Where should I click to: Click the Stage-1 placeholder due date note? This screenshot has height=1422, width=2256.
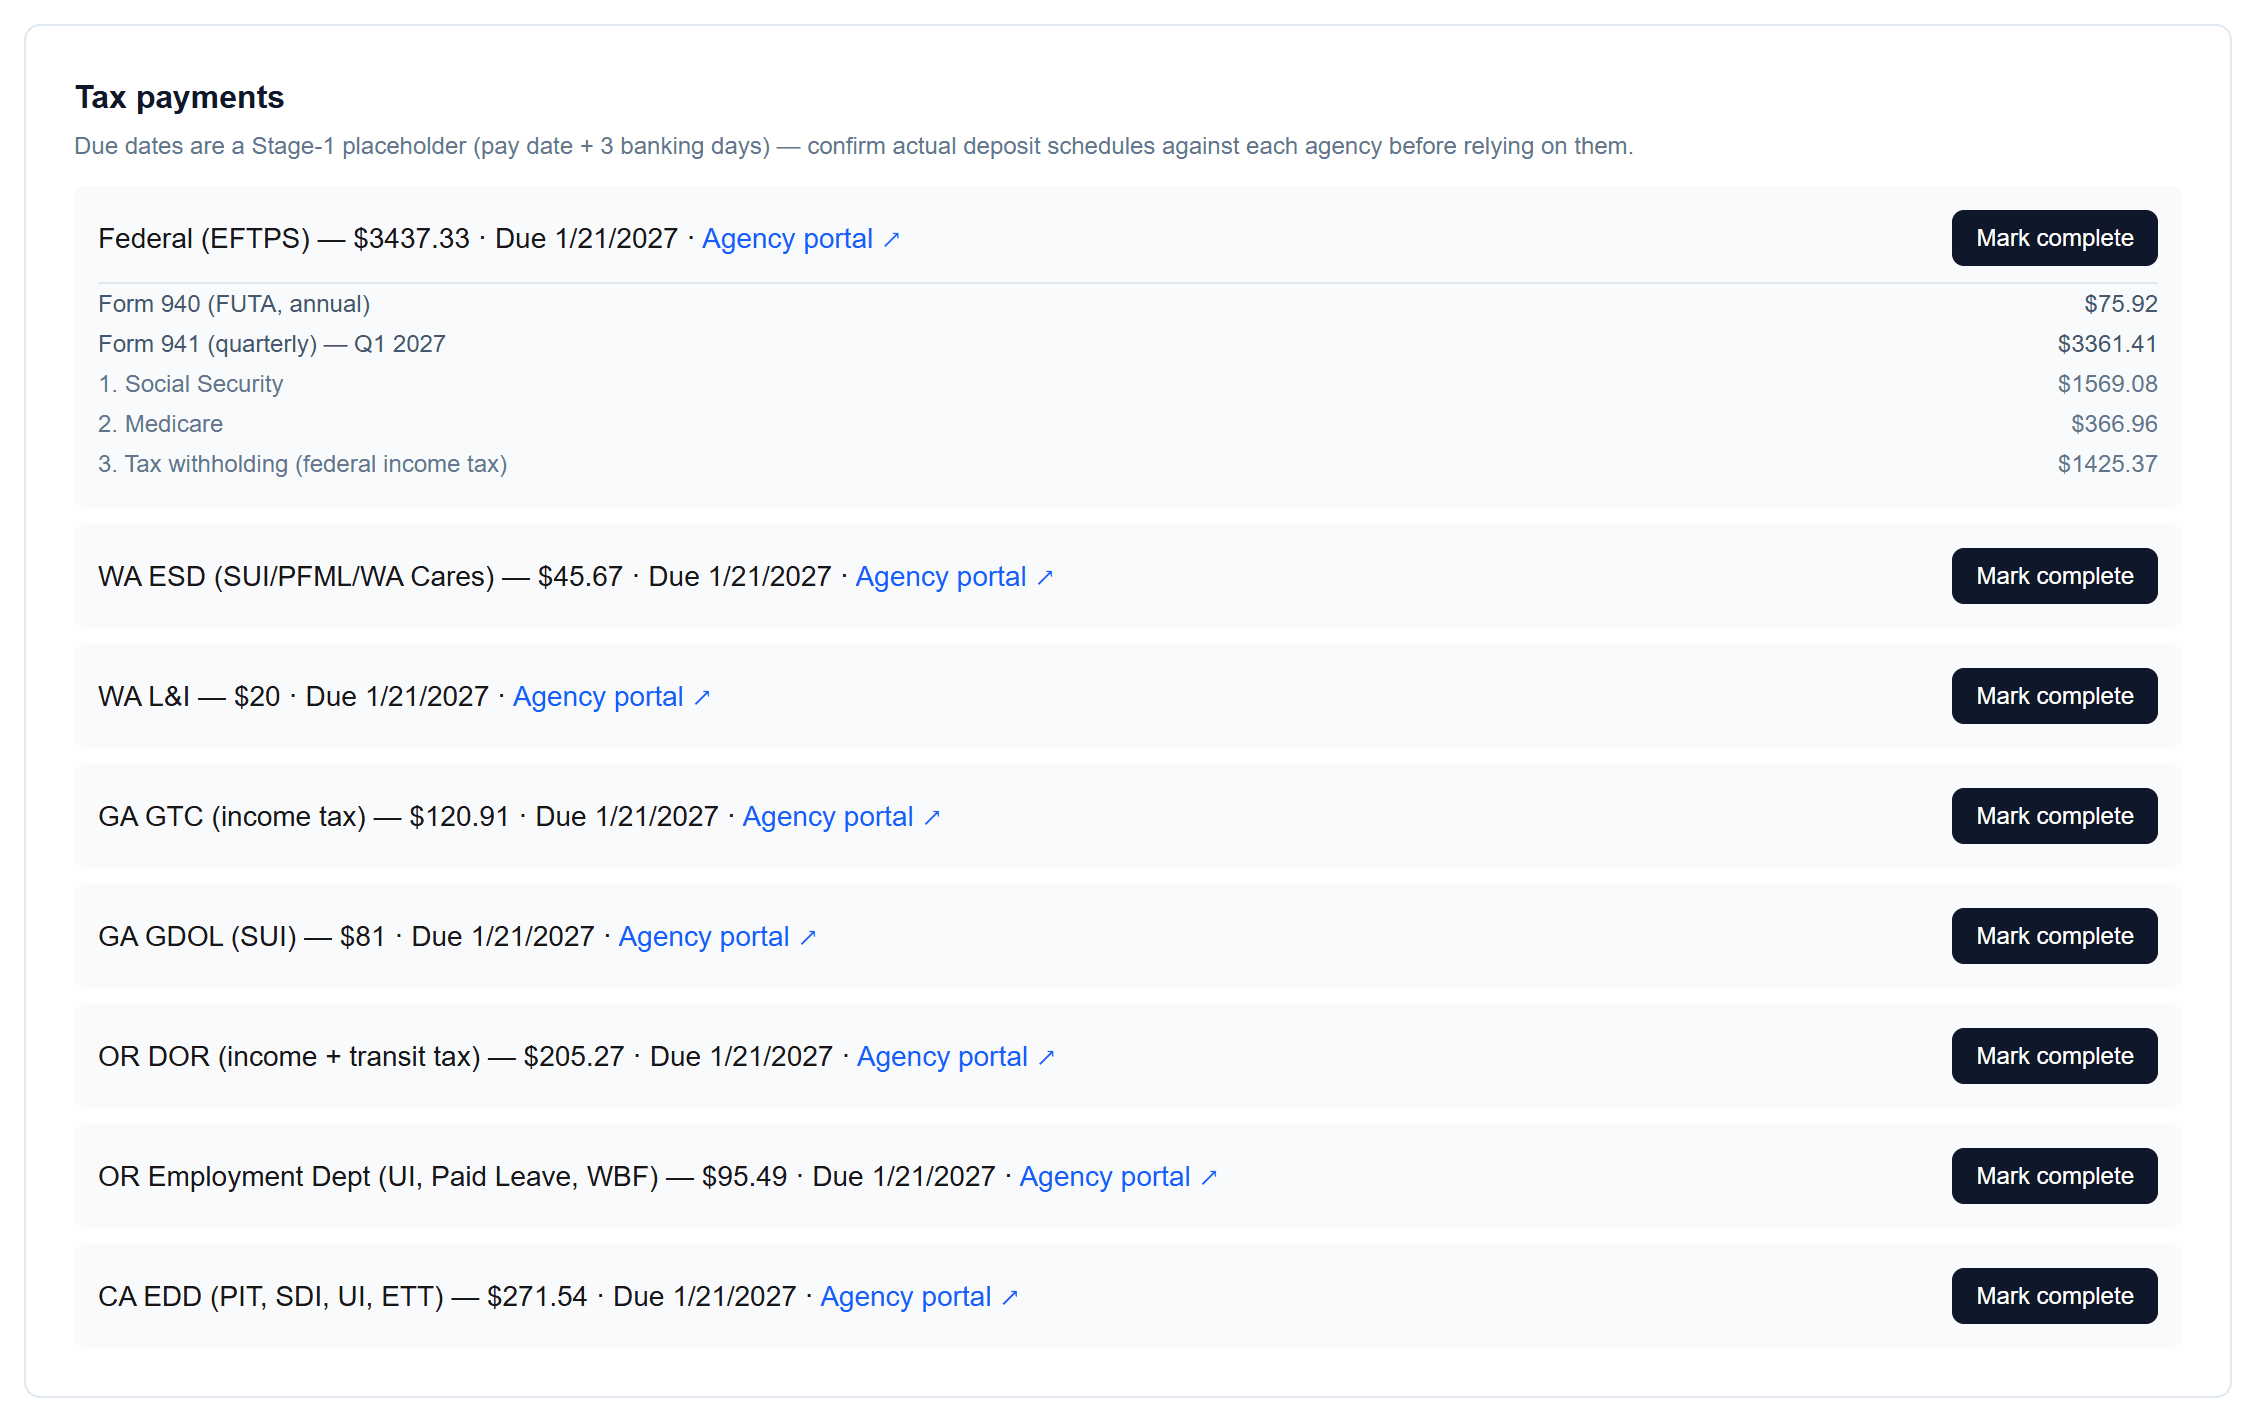[853, 146]
